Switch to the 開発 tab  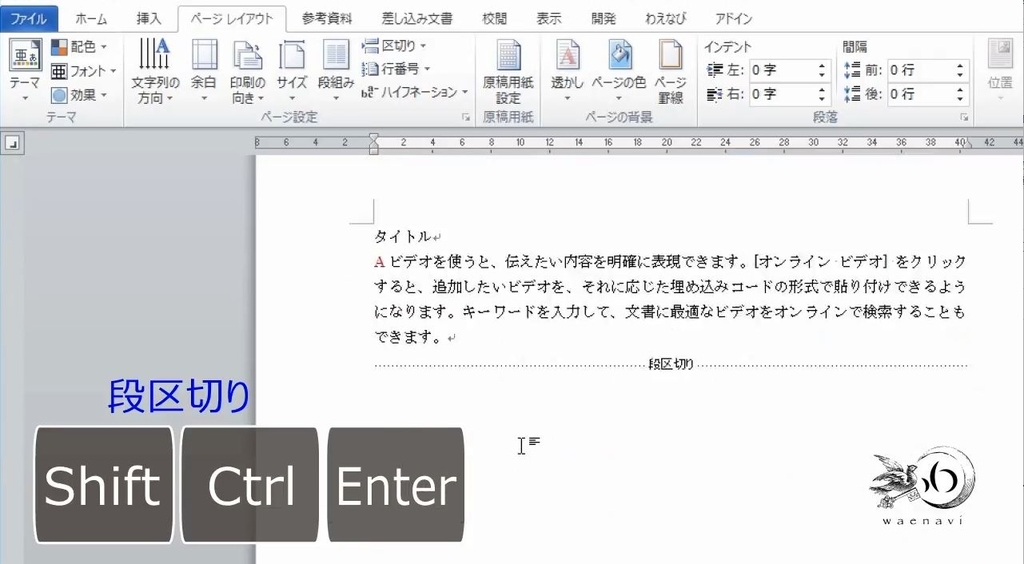click(x=603, y=18)
